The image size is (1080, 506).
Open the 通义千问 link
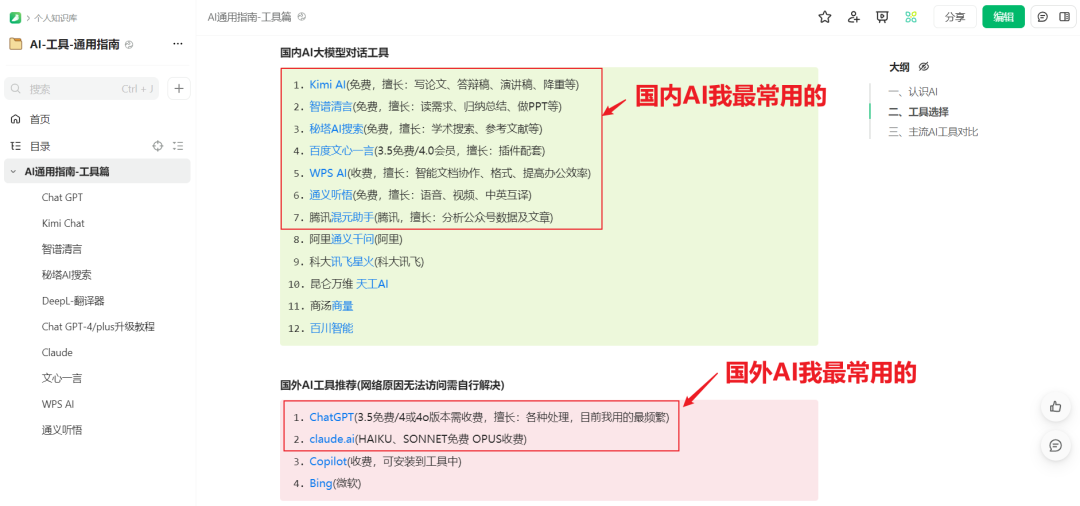point(352,240)
